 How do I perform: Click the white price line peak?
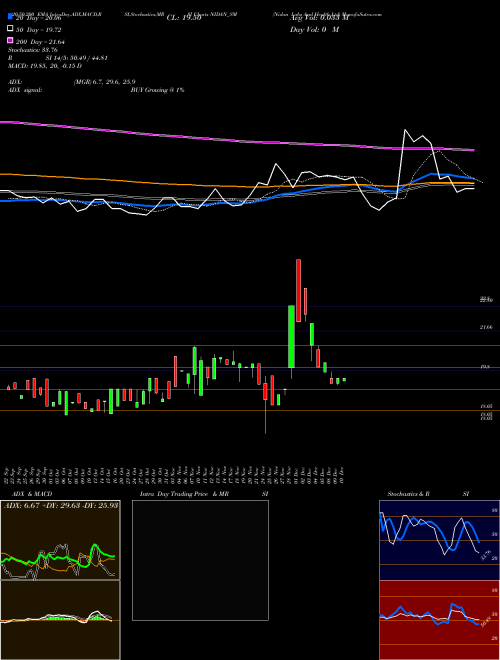pyautogui.click(x=405, y=130)
